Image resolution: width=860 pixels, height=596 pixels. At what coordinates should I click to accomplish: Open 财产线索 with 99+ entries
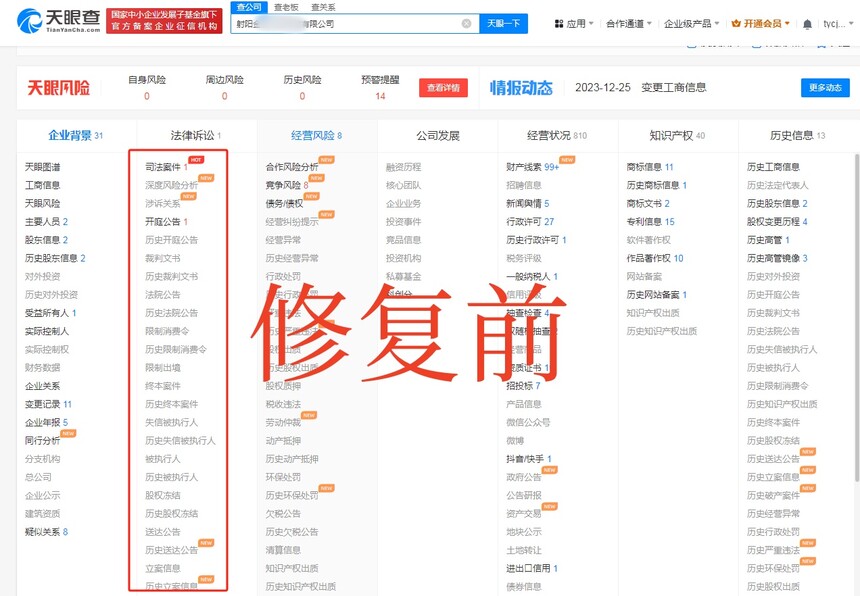point(533,167)
